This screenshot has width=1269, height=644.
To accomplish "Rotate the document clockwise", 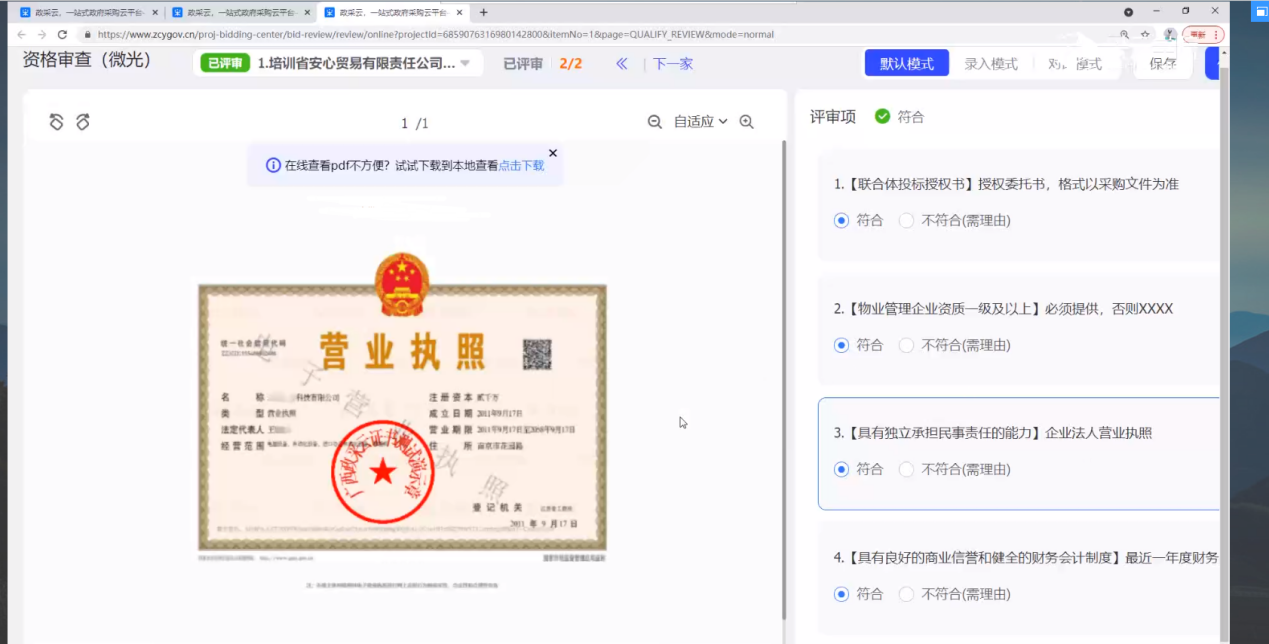I will pos(83,122).
